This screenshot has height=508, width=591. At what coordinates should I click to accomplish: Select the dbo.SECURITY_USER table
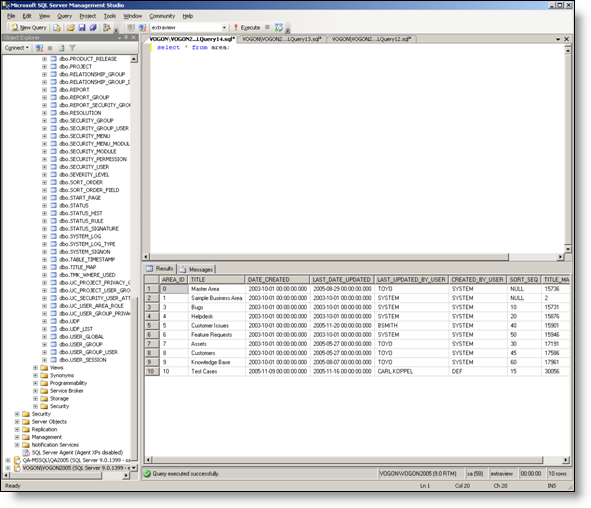[x=84, y=167]
